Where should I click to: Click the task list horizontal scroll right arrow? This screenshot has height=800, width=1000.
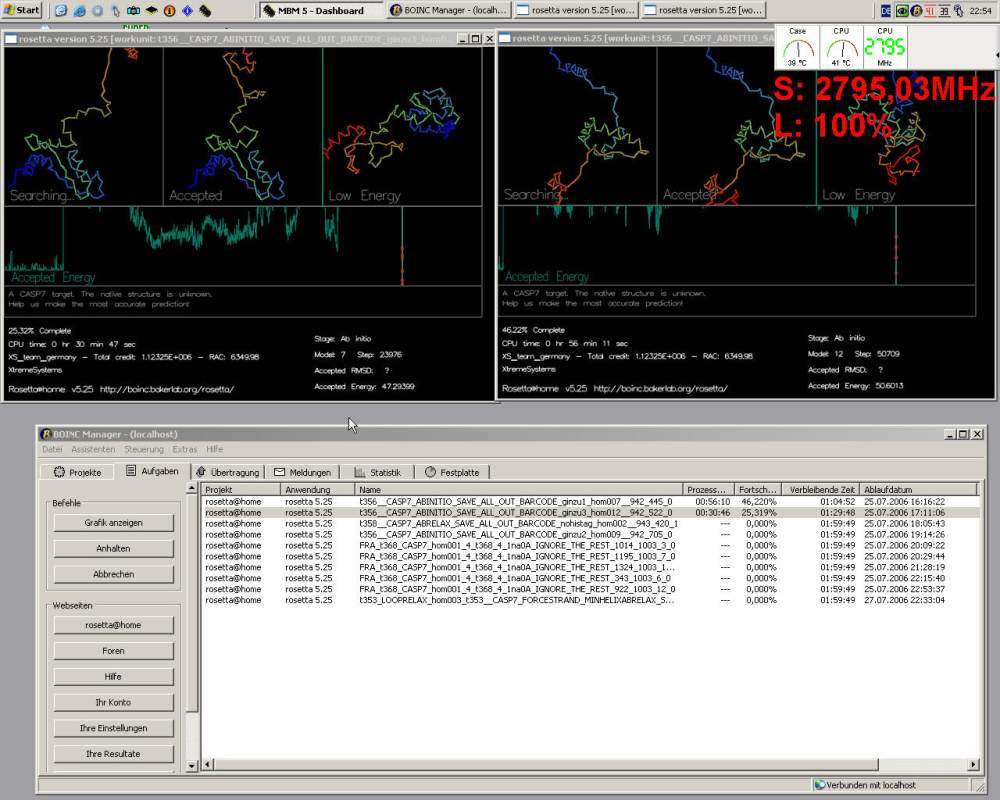(973, 764)
